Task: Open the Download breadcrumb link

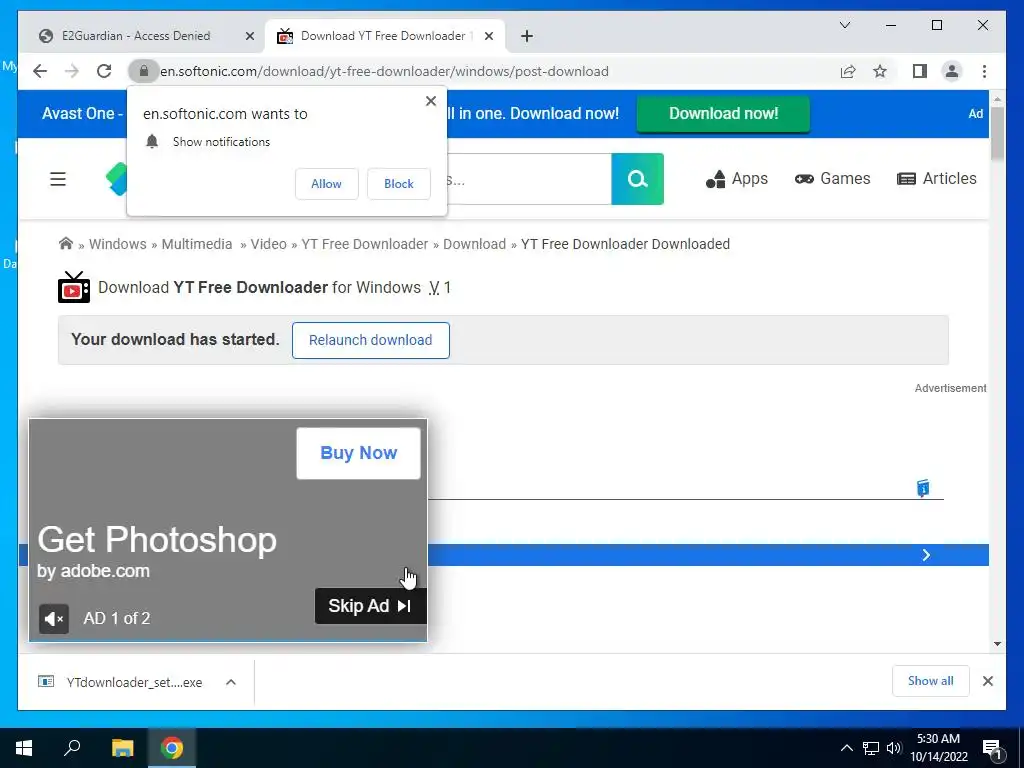Action: click(x=474, y=244)
